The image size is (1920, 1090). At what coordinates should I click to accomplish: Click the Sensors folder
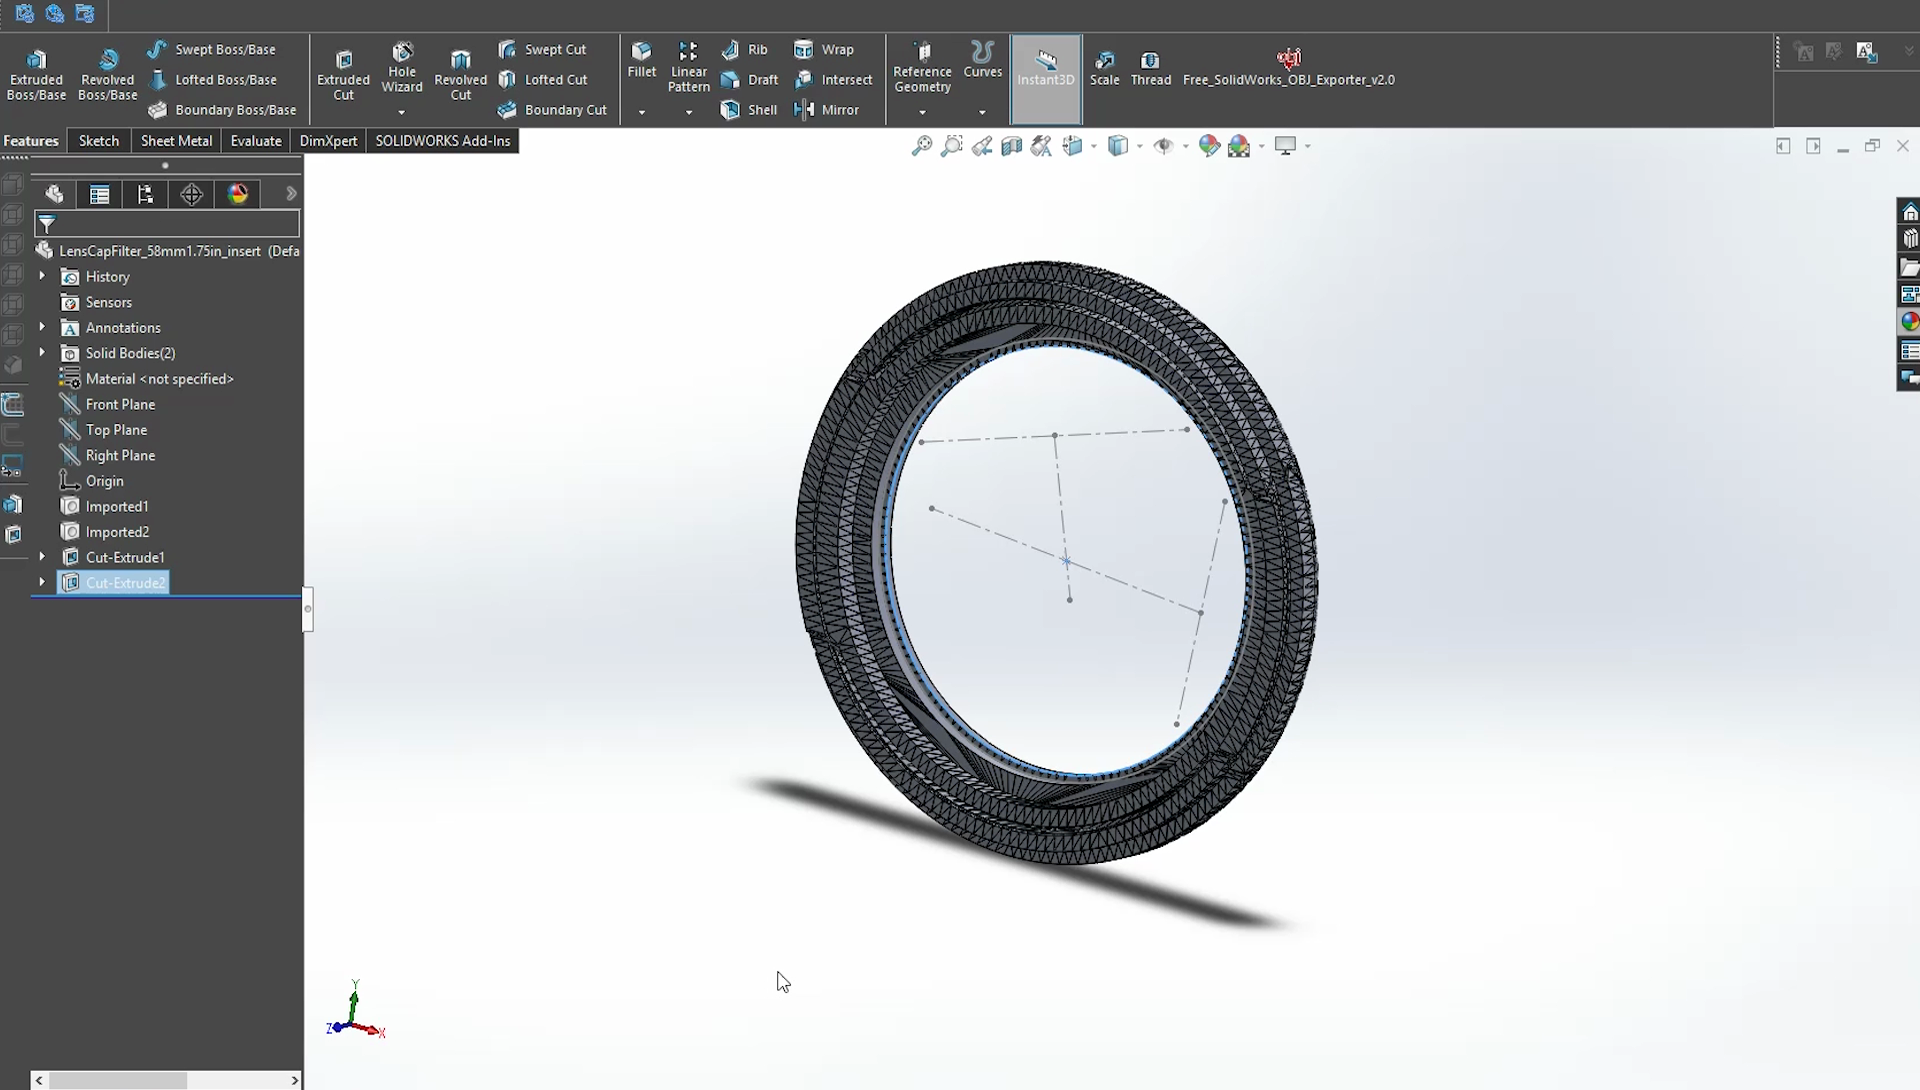95,302
